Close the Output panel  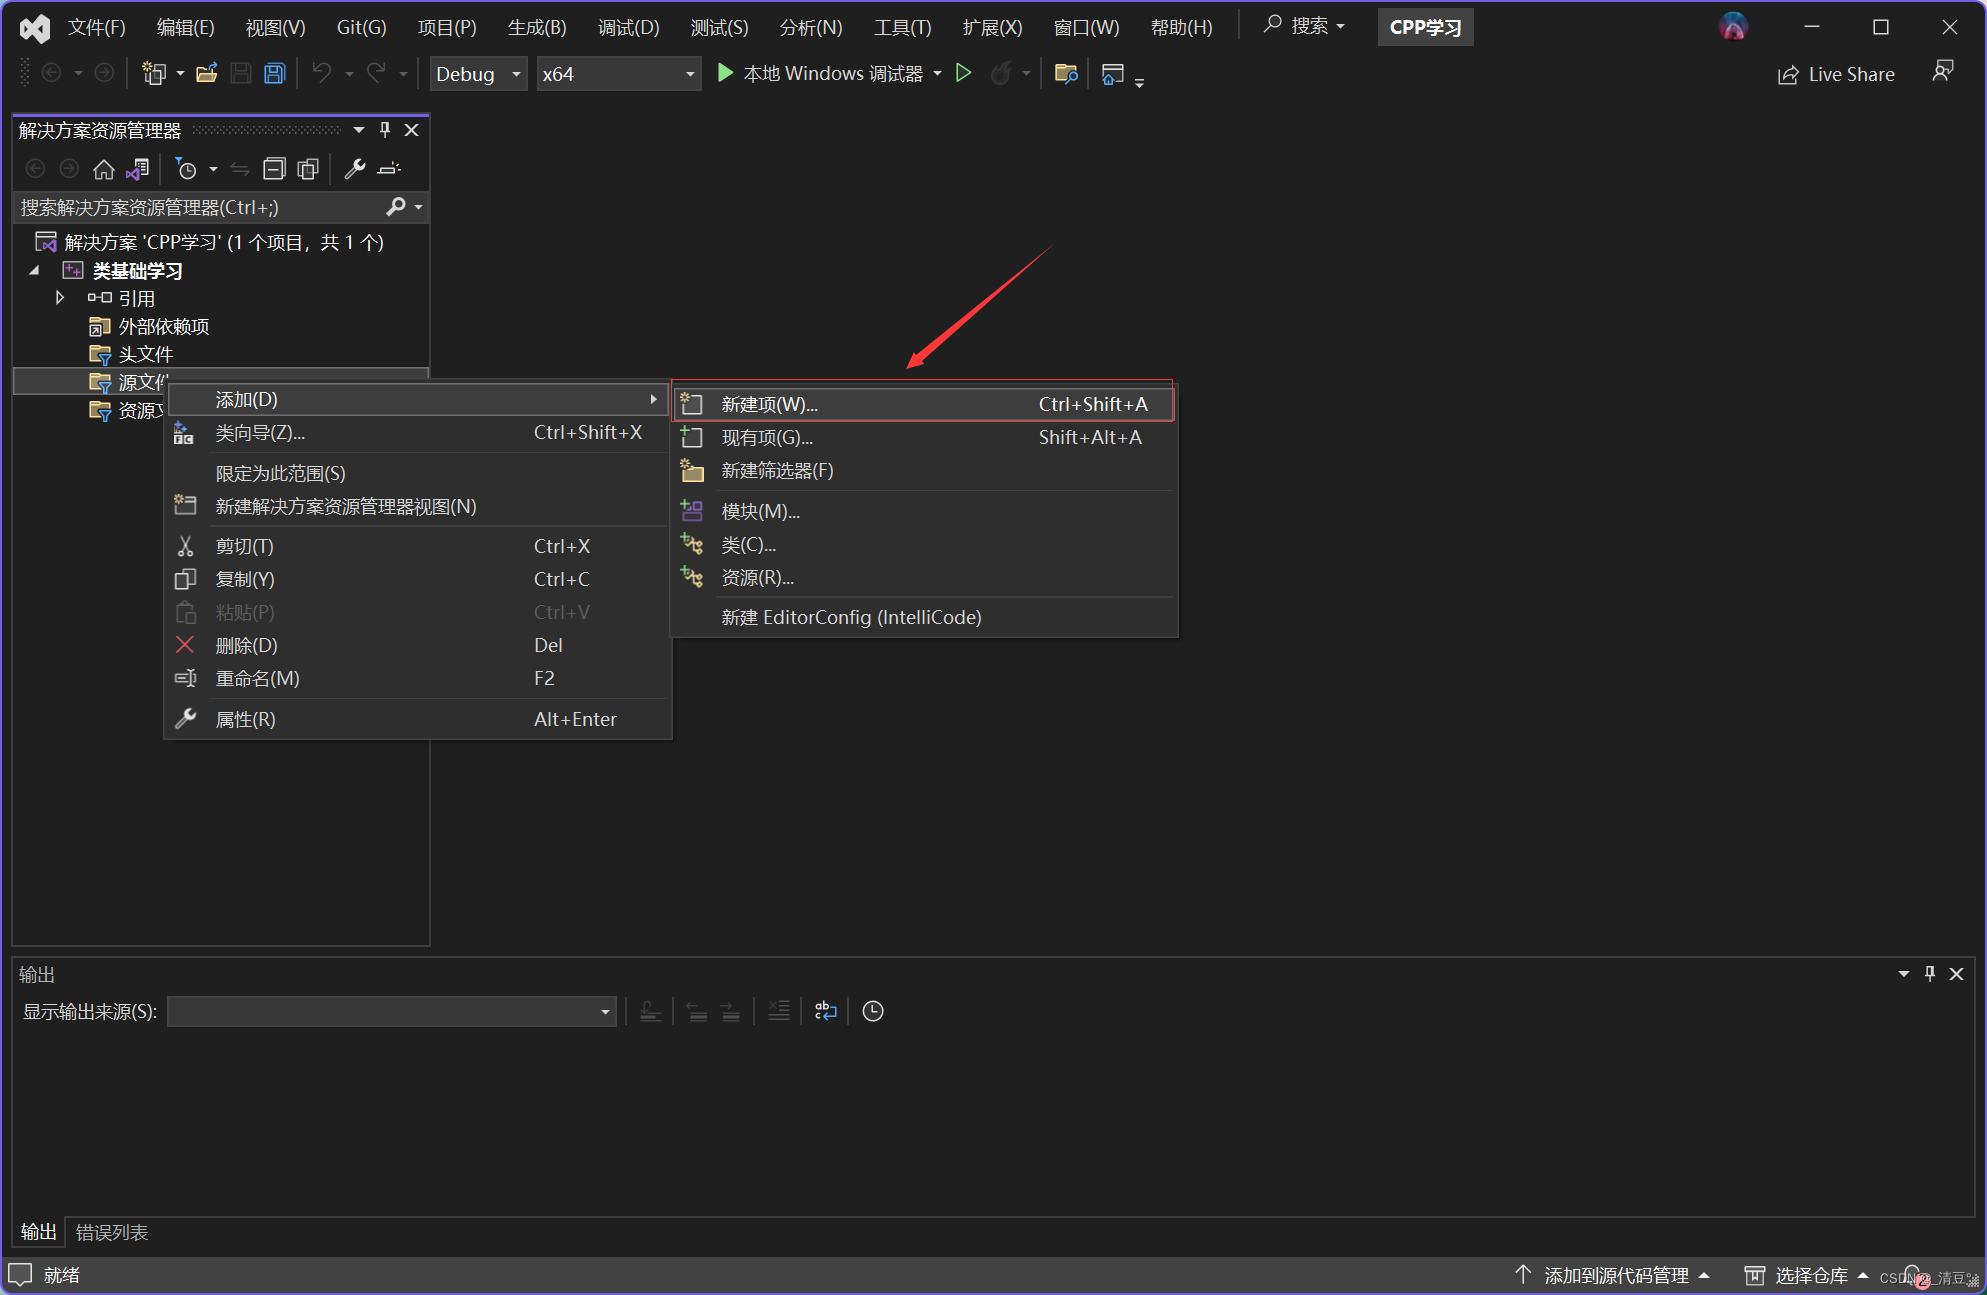click(1957, 974)
